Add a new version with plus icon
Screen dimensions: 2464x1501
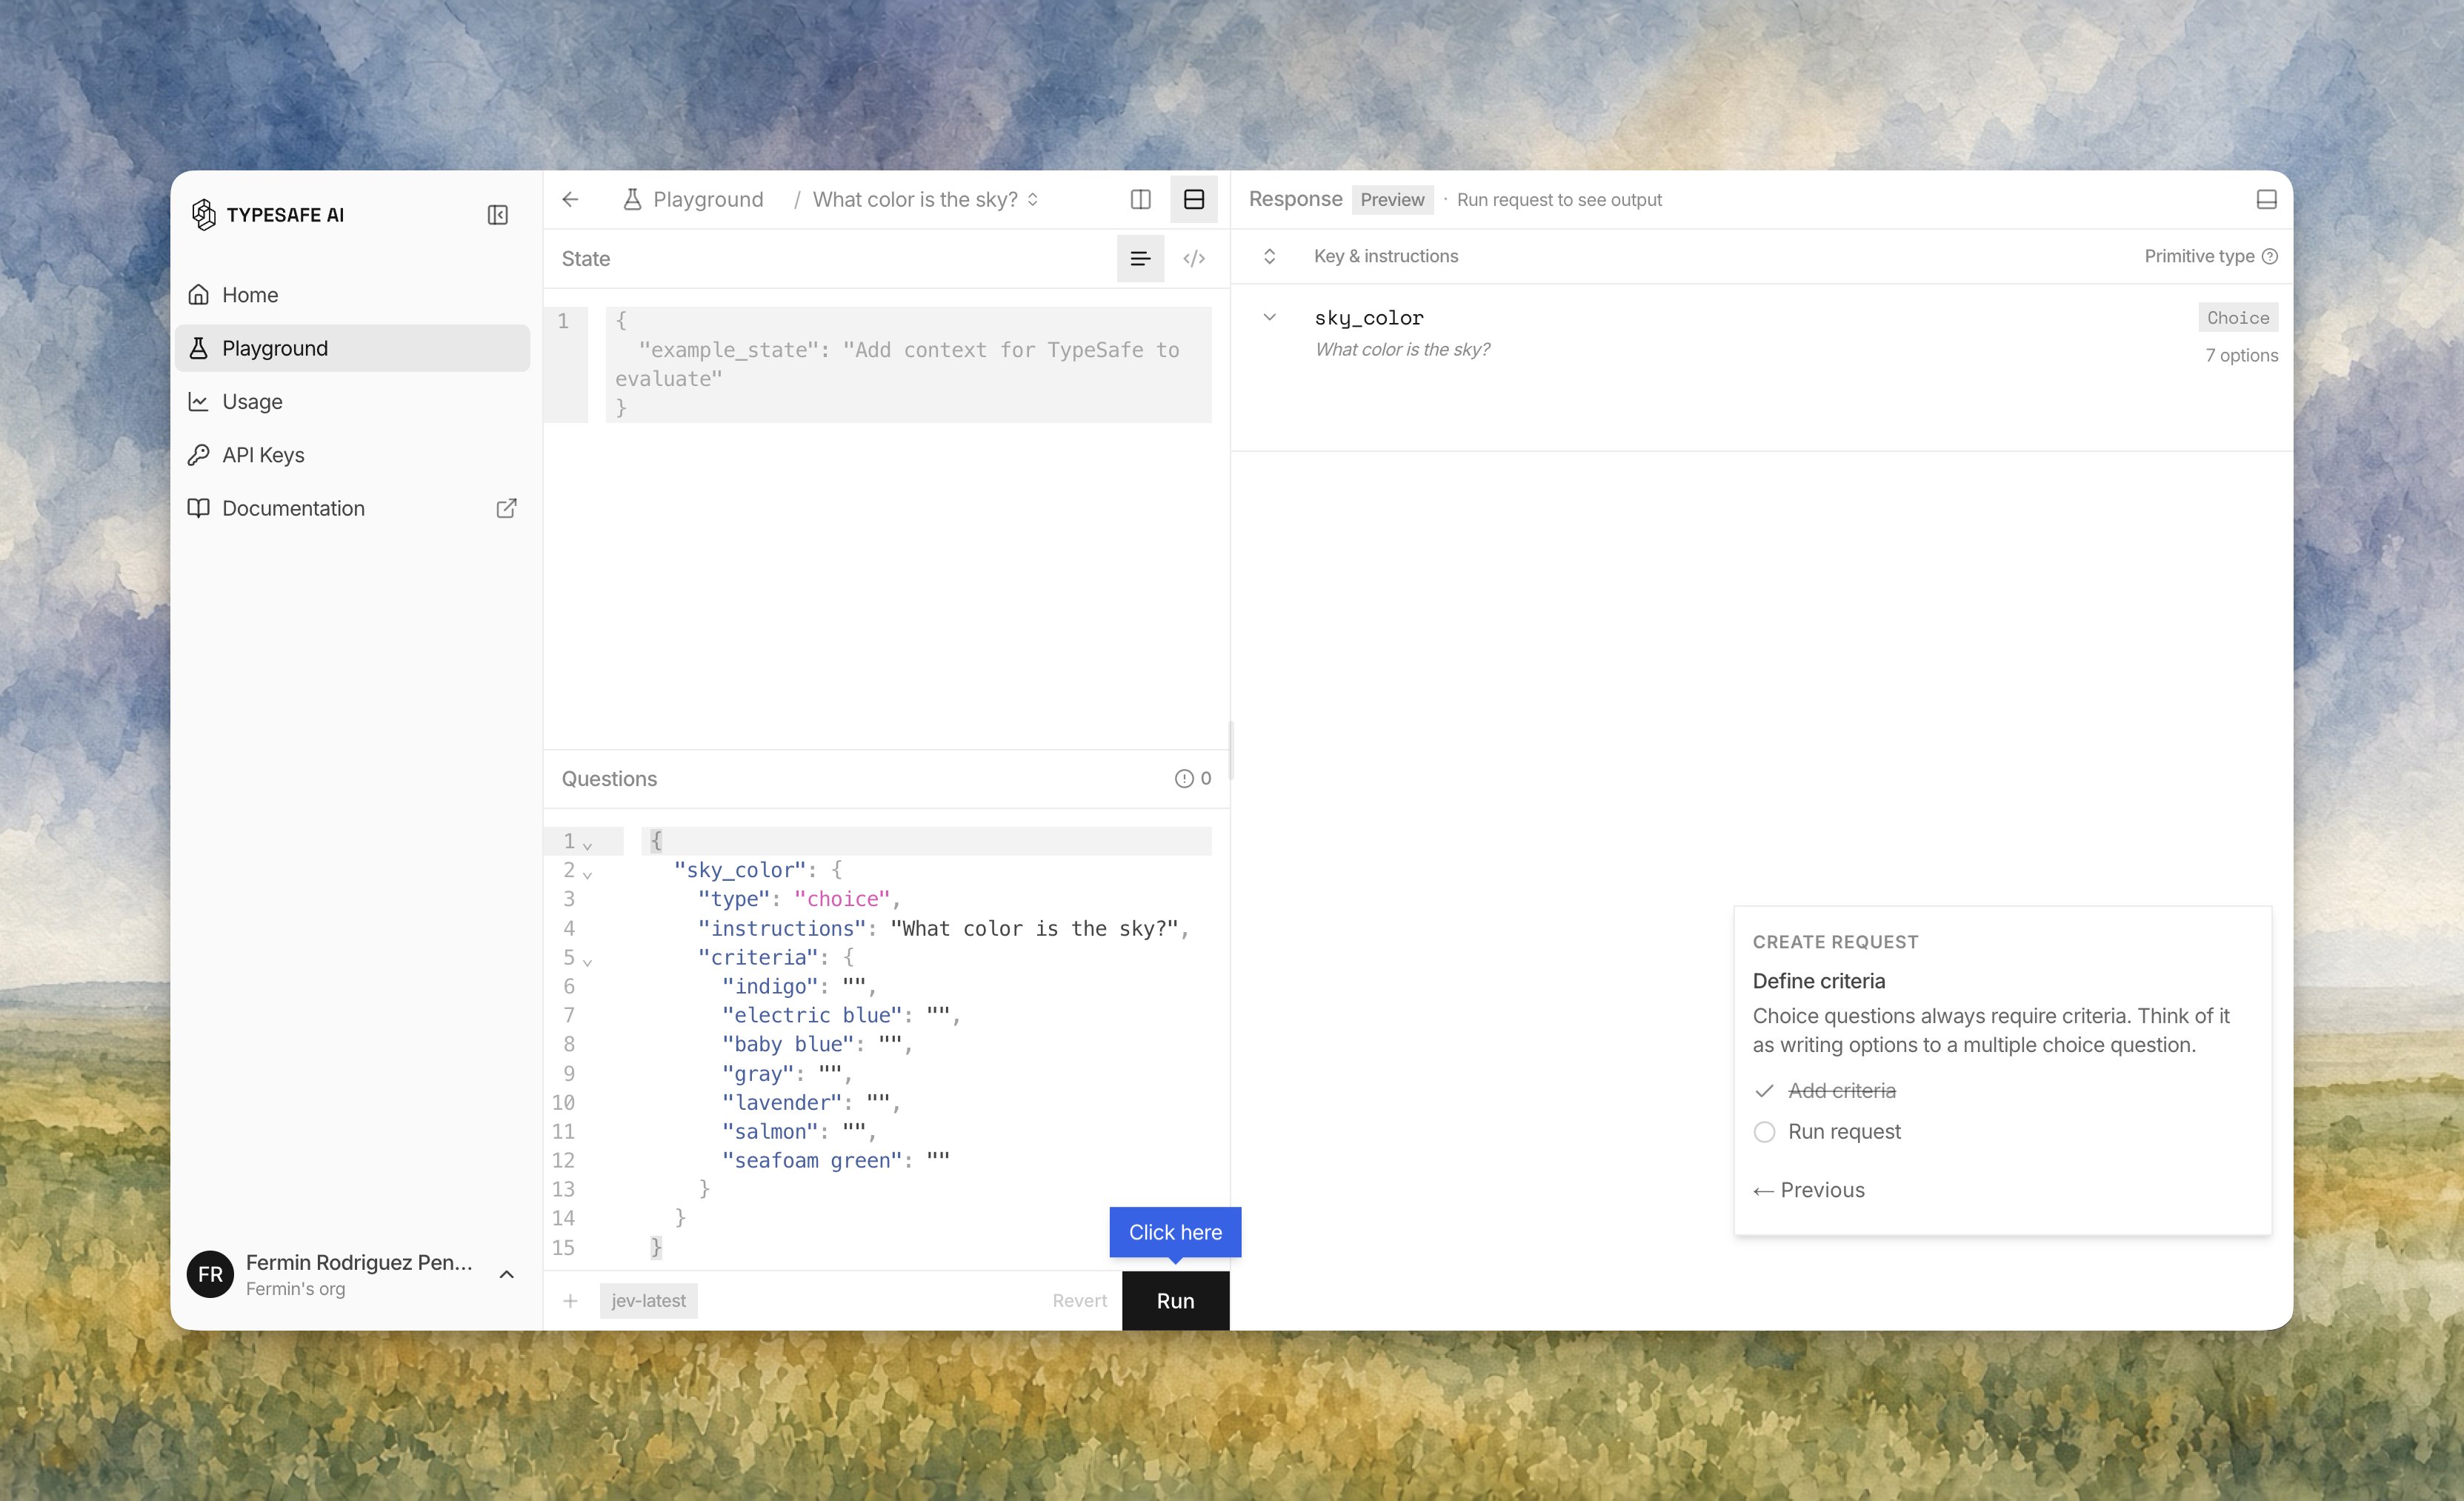pos(570,1300)
